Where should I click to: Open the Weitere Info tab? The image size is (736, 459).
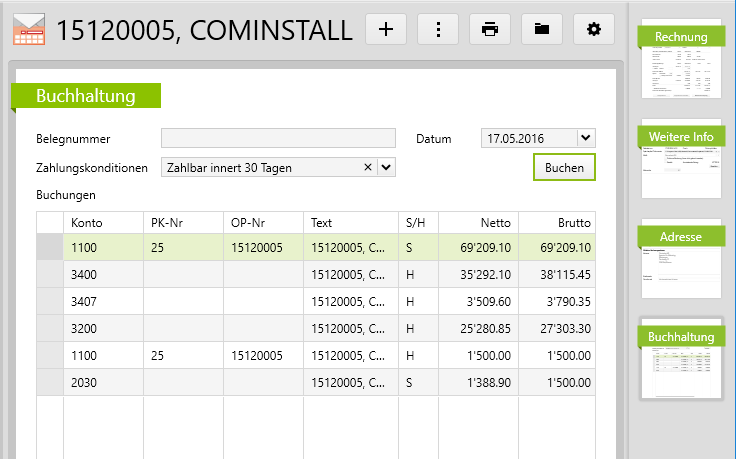pos(681,137)
